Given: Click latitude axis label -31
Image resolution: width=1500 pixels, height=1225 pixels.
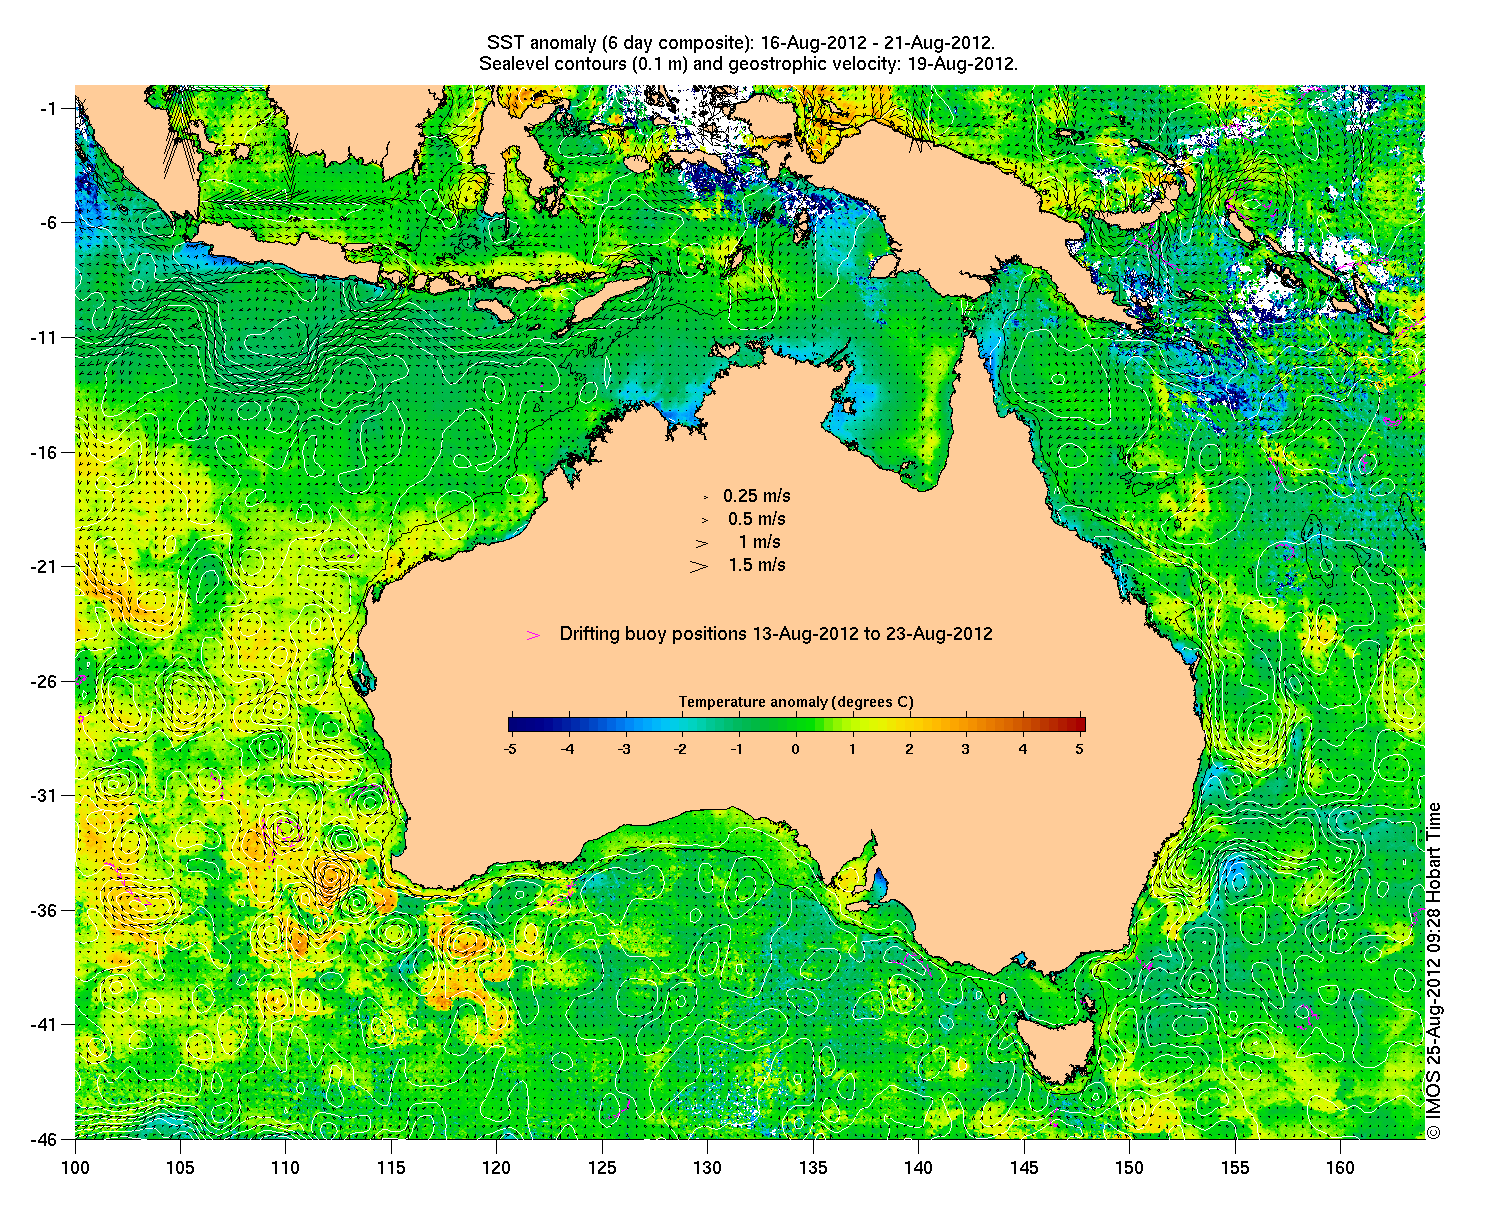Looking at the screenshot, I should tap(44, 796).
